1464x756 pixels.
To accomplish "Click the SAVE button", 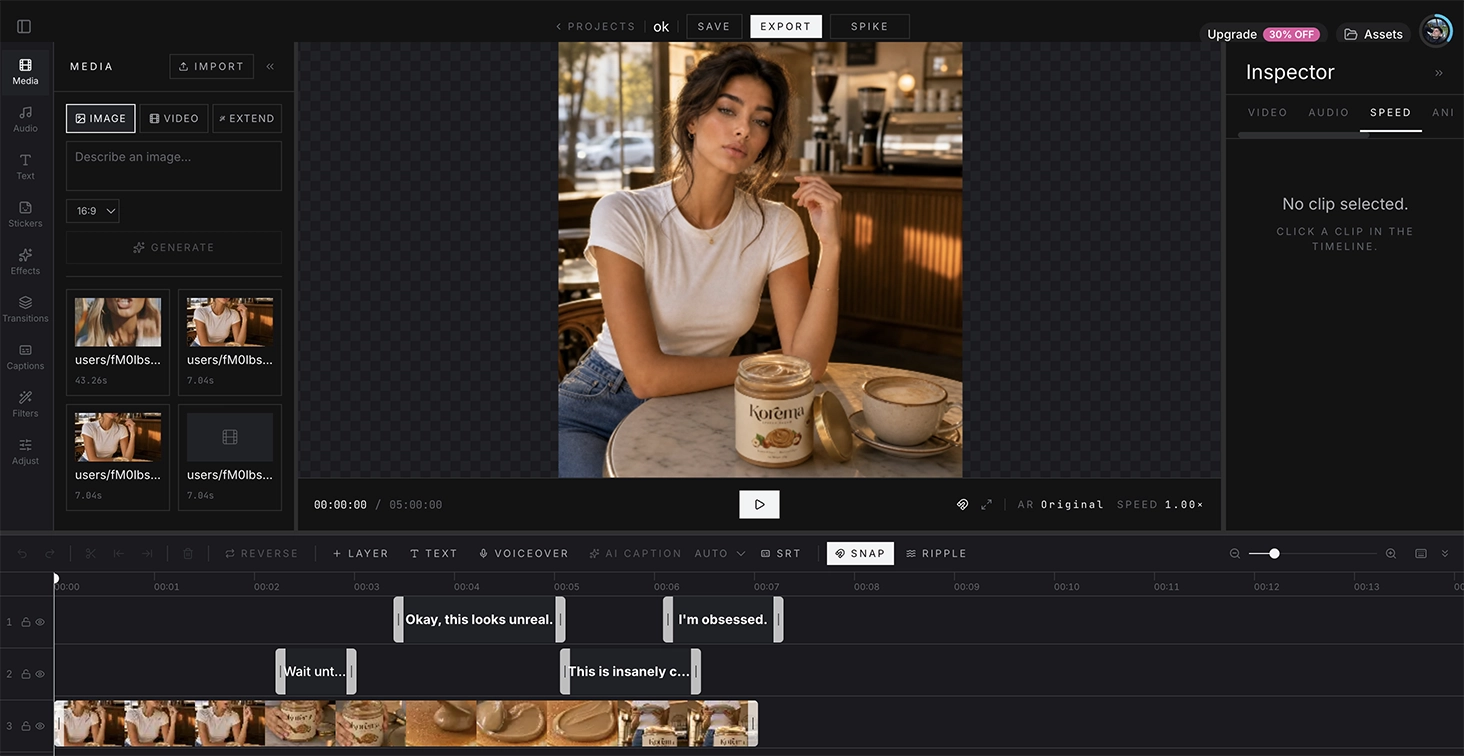I will [714, 26].
